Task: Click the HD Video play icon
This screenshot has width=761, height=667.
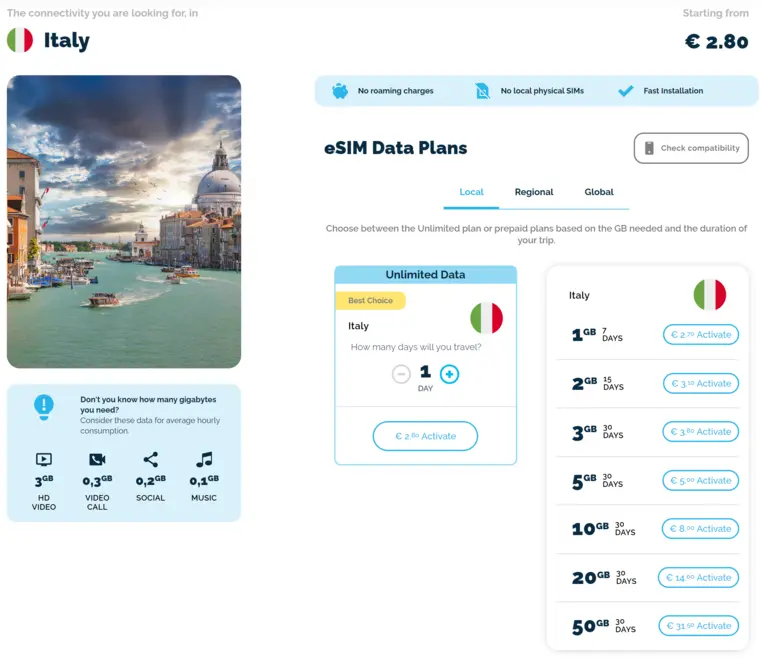Action: point(44,459)
